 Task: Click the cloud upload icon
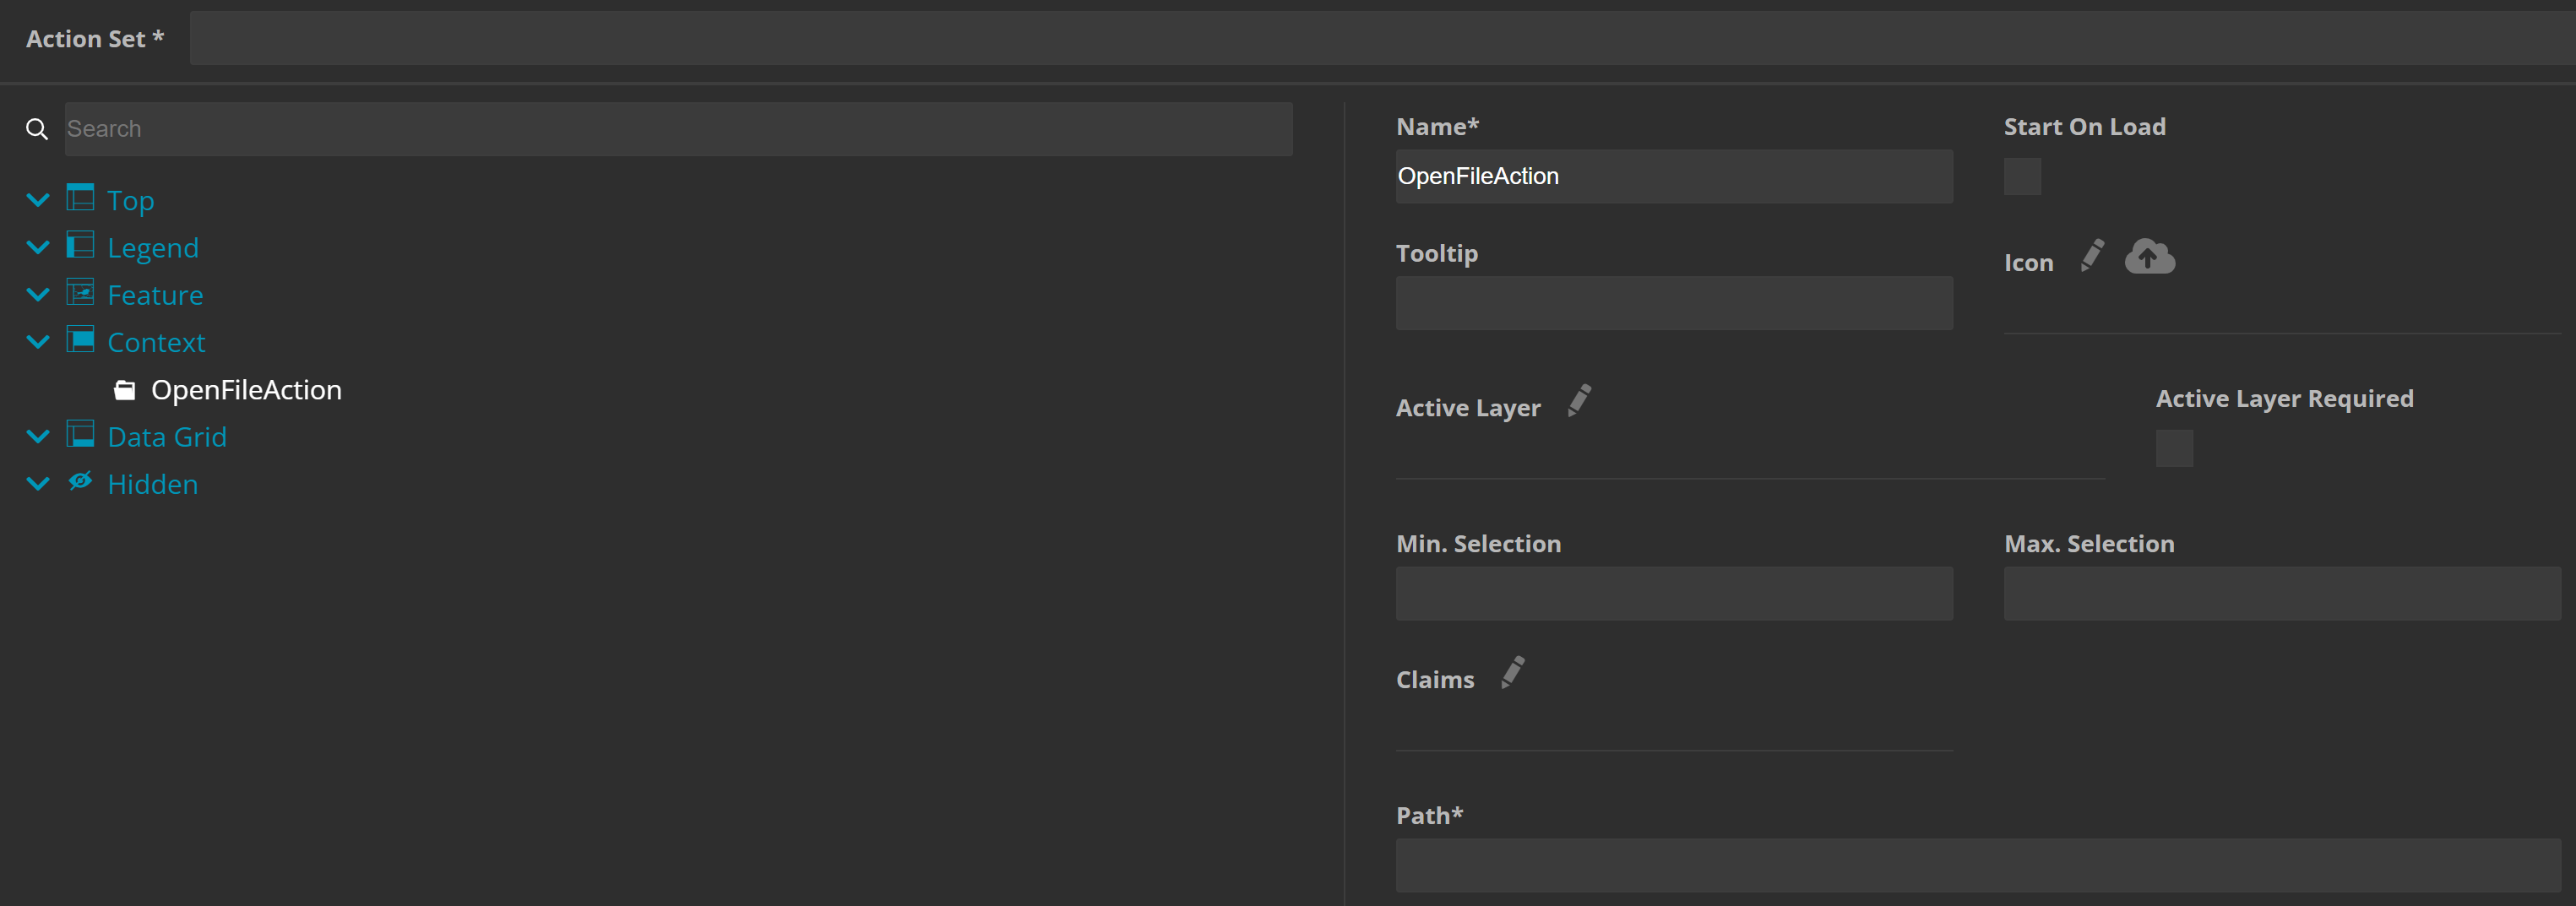pyautogui.click(x=2149, y=256)
